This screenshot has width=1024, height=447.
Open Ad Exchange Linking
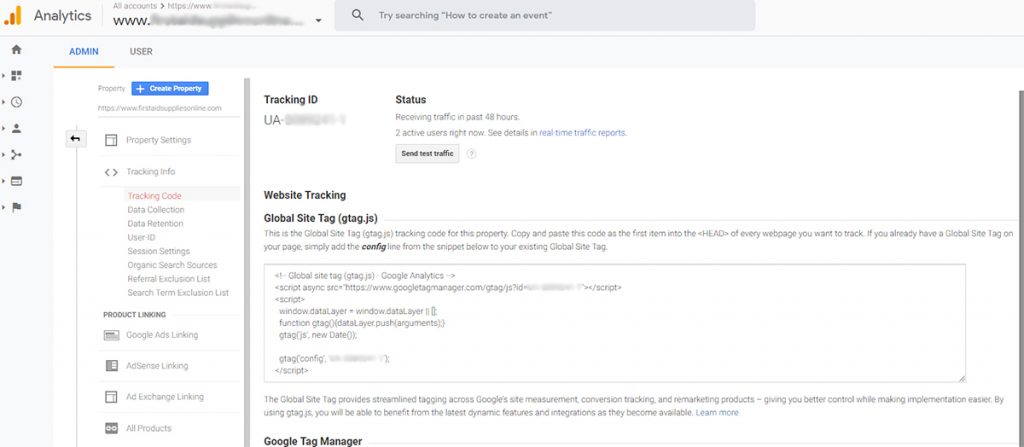[x=165, y=397]
